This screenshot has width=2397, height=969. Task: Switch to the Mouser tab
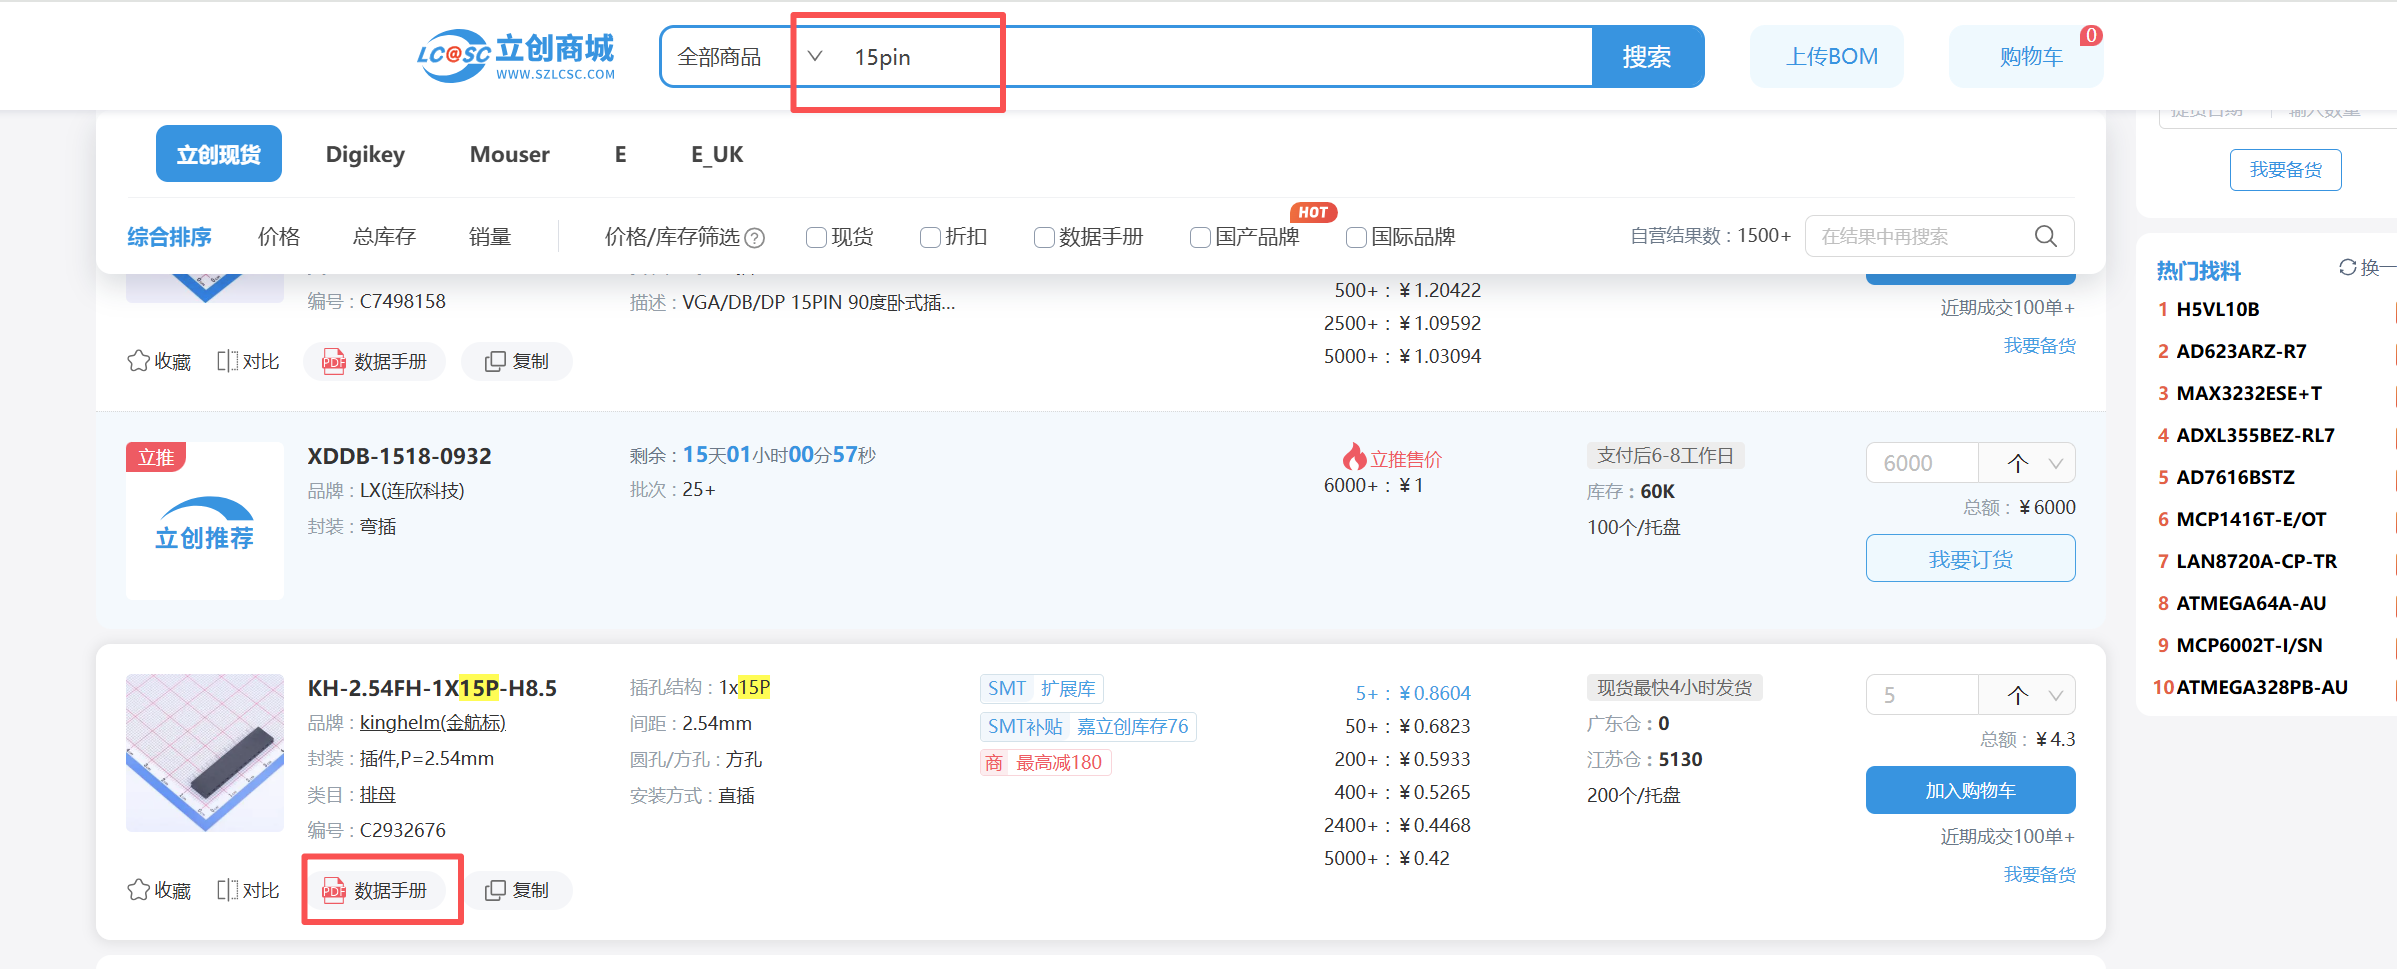[510, 154]
